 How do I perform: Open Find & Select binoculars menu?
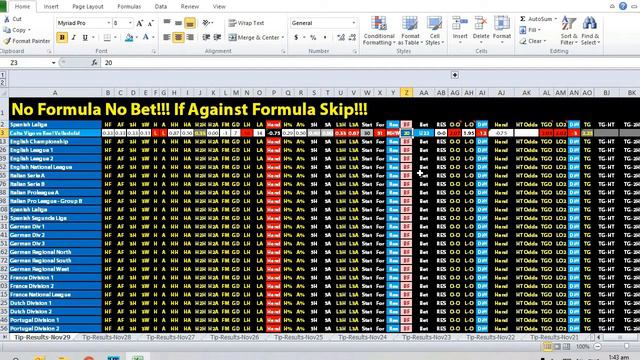tap(590, 31)
